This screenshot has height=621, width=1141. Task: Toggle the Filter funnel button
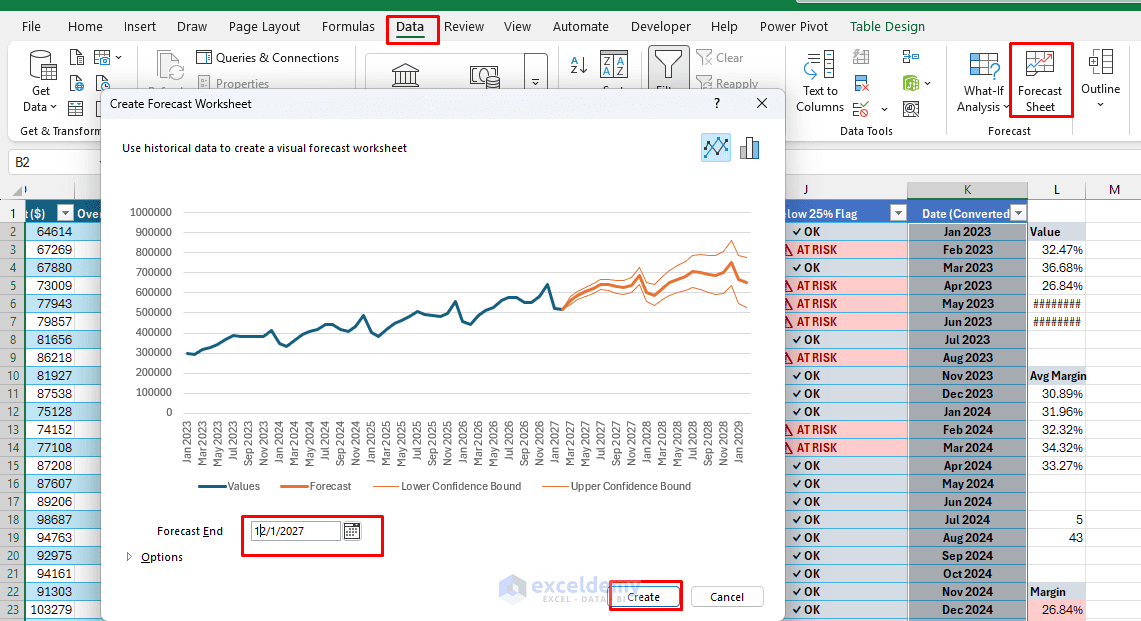667,67
